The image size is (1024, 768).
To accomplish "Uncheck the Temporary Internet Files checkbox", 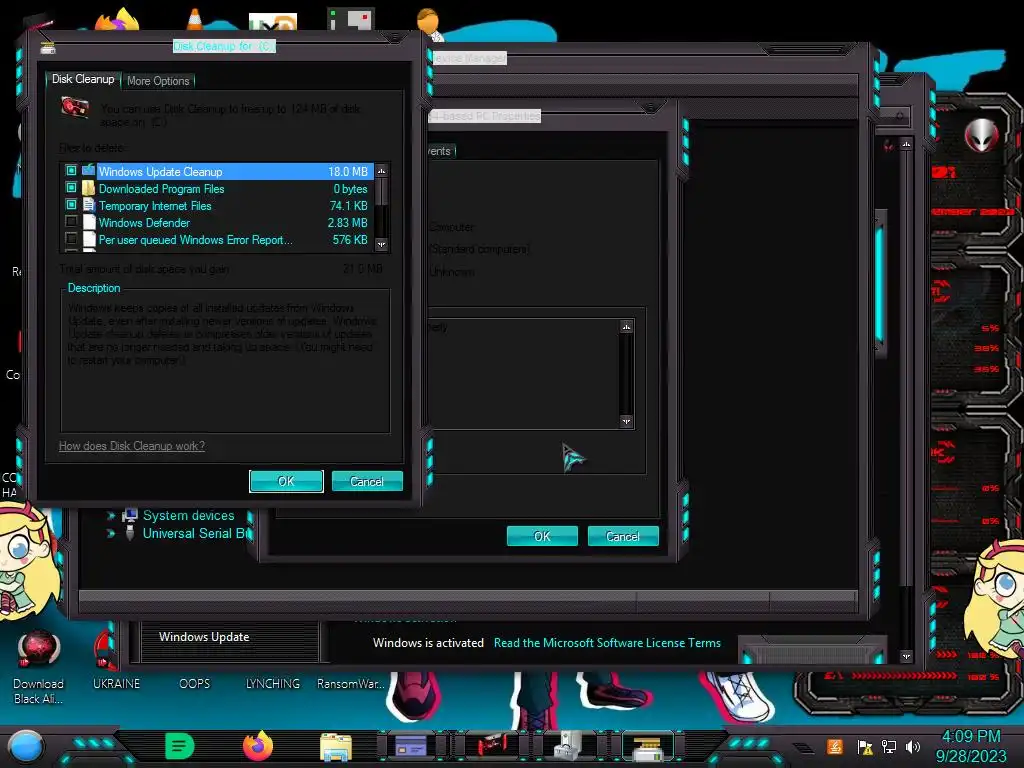I will (x=71, y=205).
